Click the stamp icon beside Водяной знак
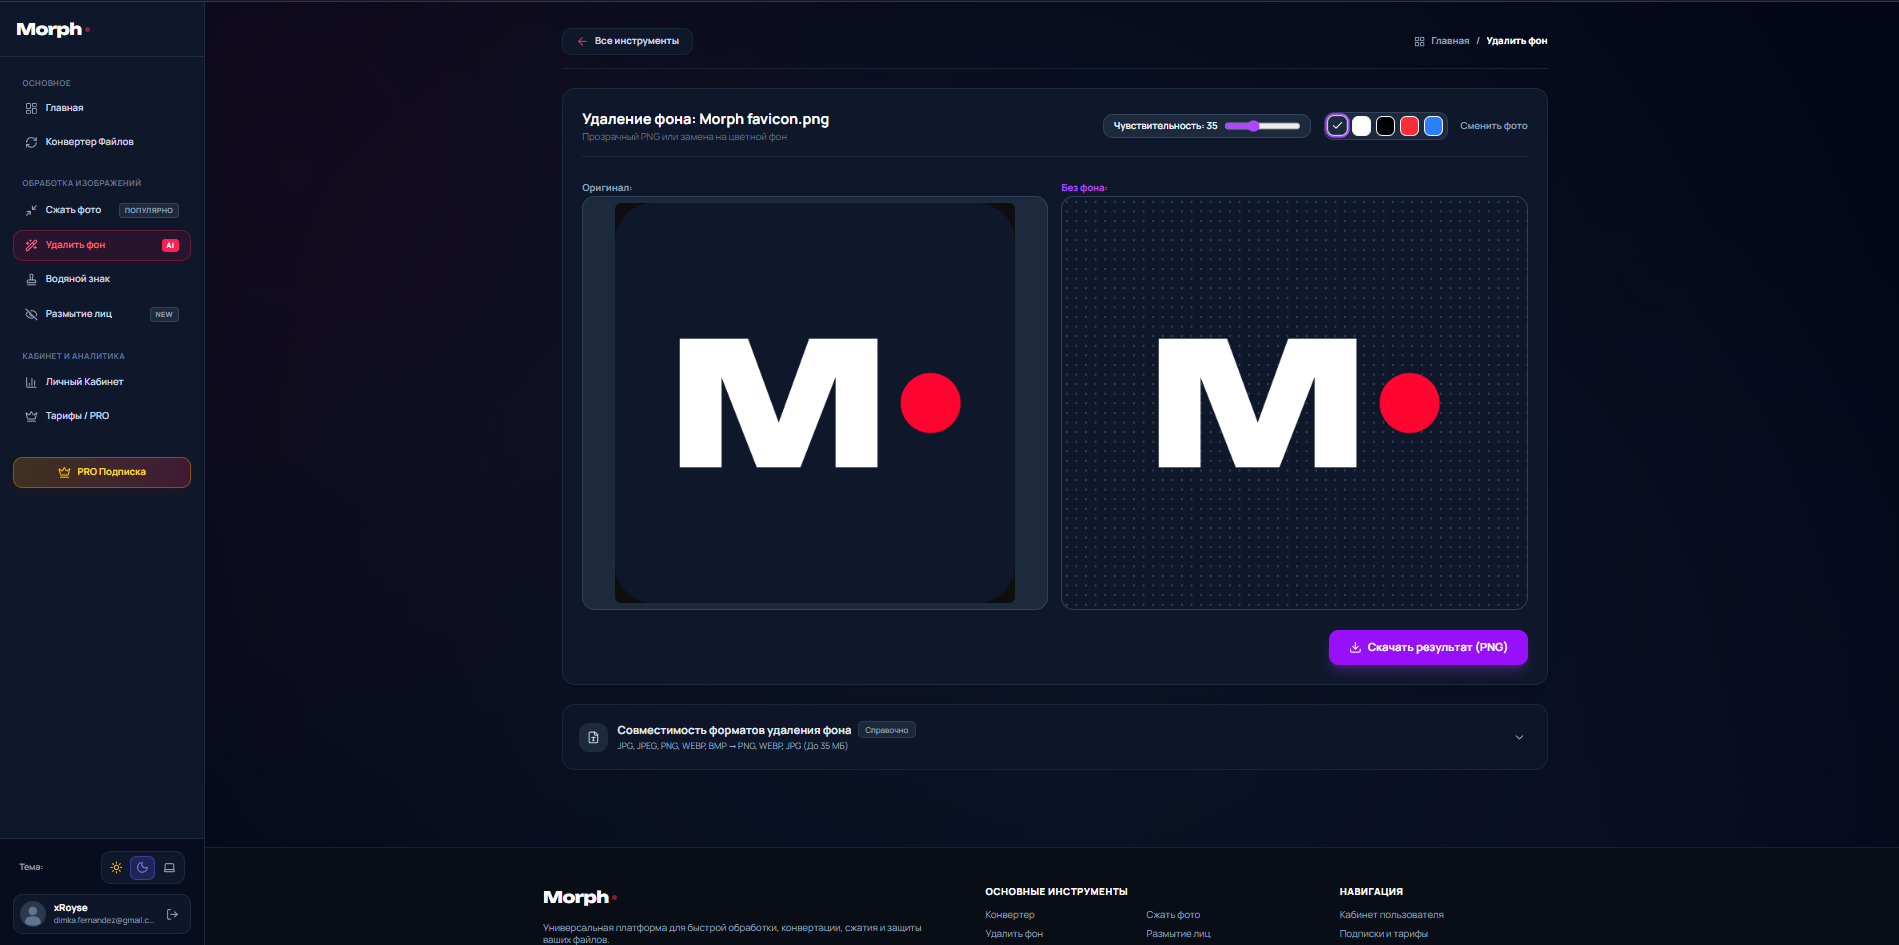 pyautogui.click(x=31, y=279)
